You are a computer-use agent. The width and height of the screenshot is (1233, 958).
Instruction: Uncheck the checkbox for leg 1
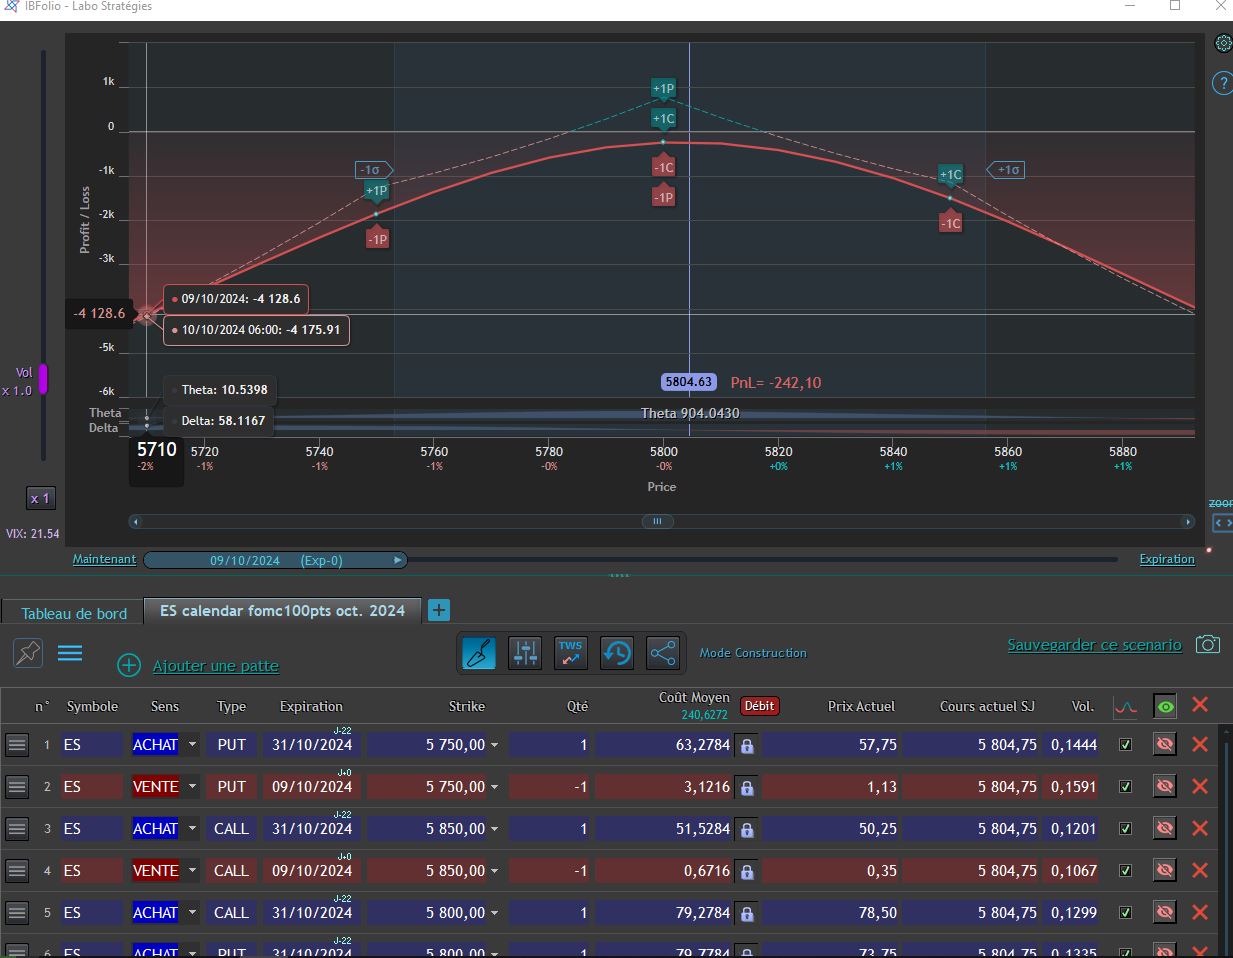point(1126,745)
